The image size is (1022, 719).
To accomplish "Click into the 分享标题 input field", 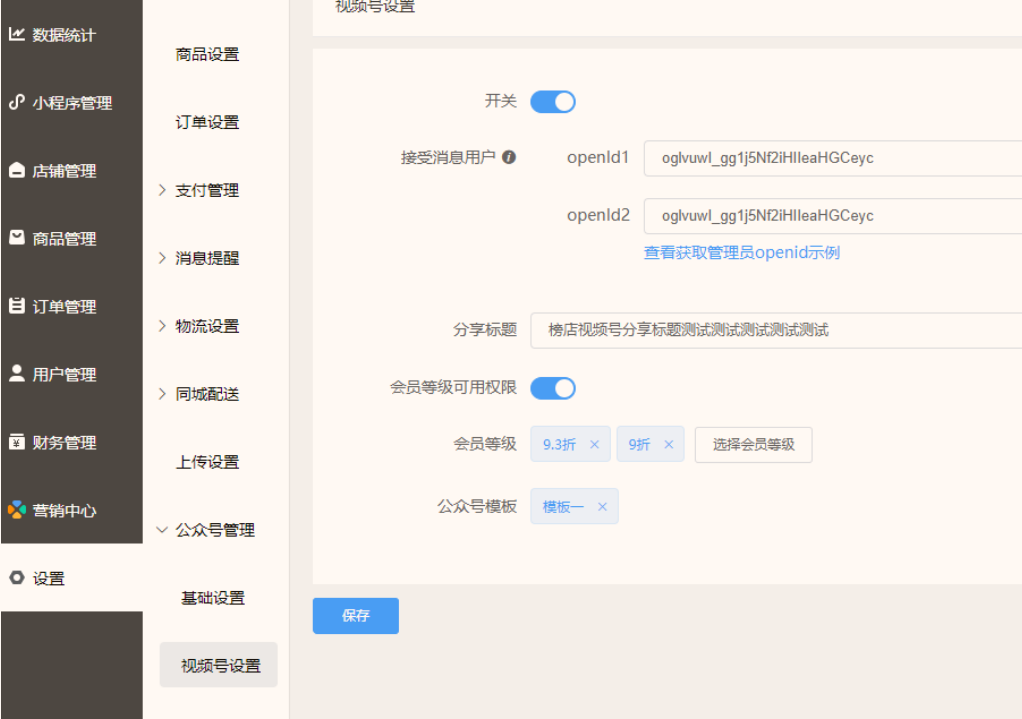I will pos(776,330).
